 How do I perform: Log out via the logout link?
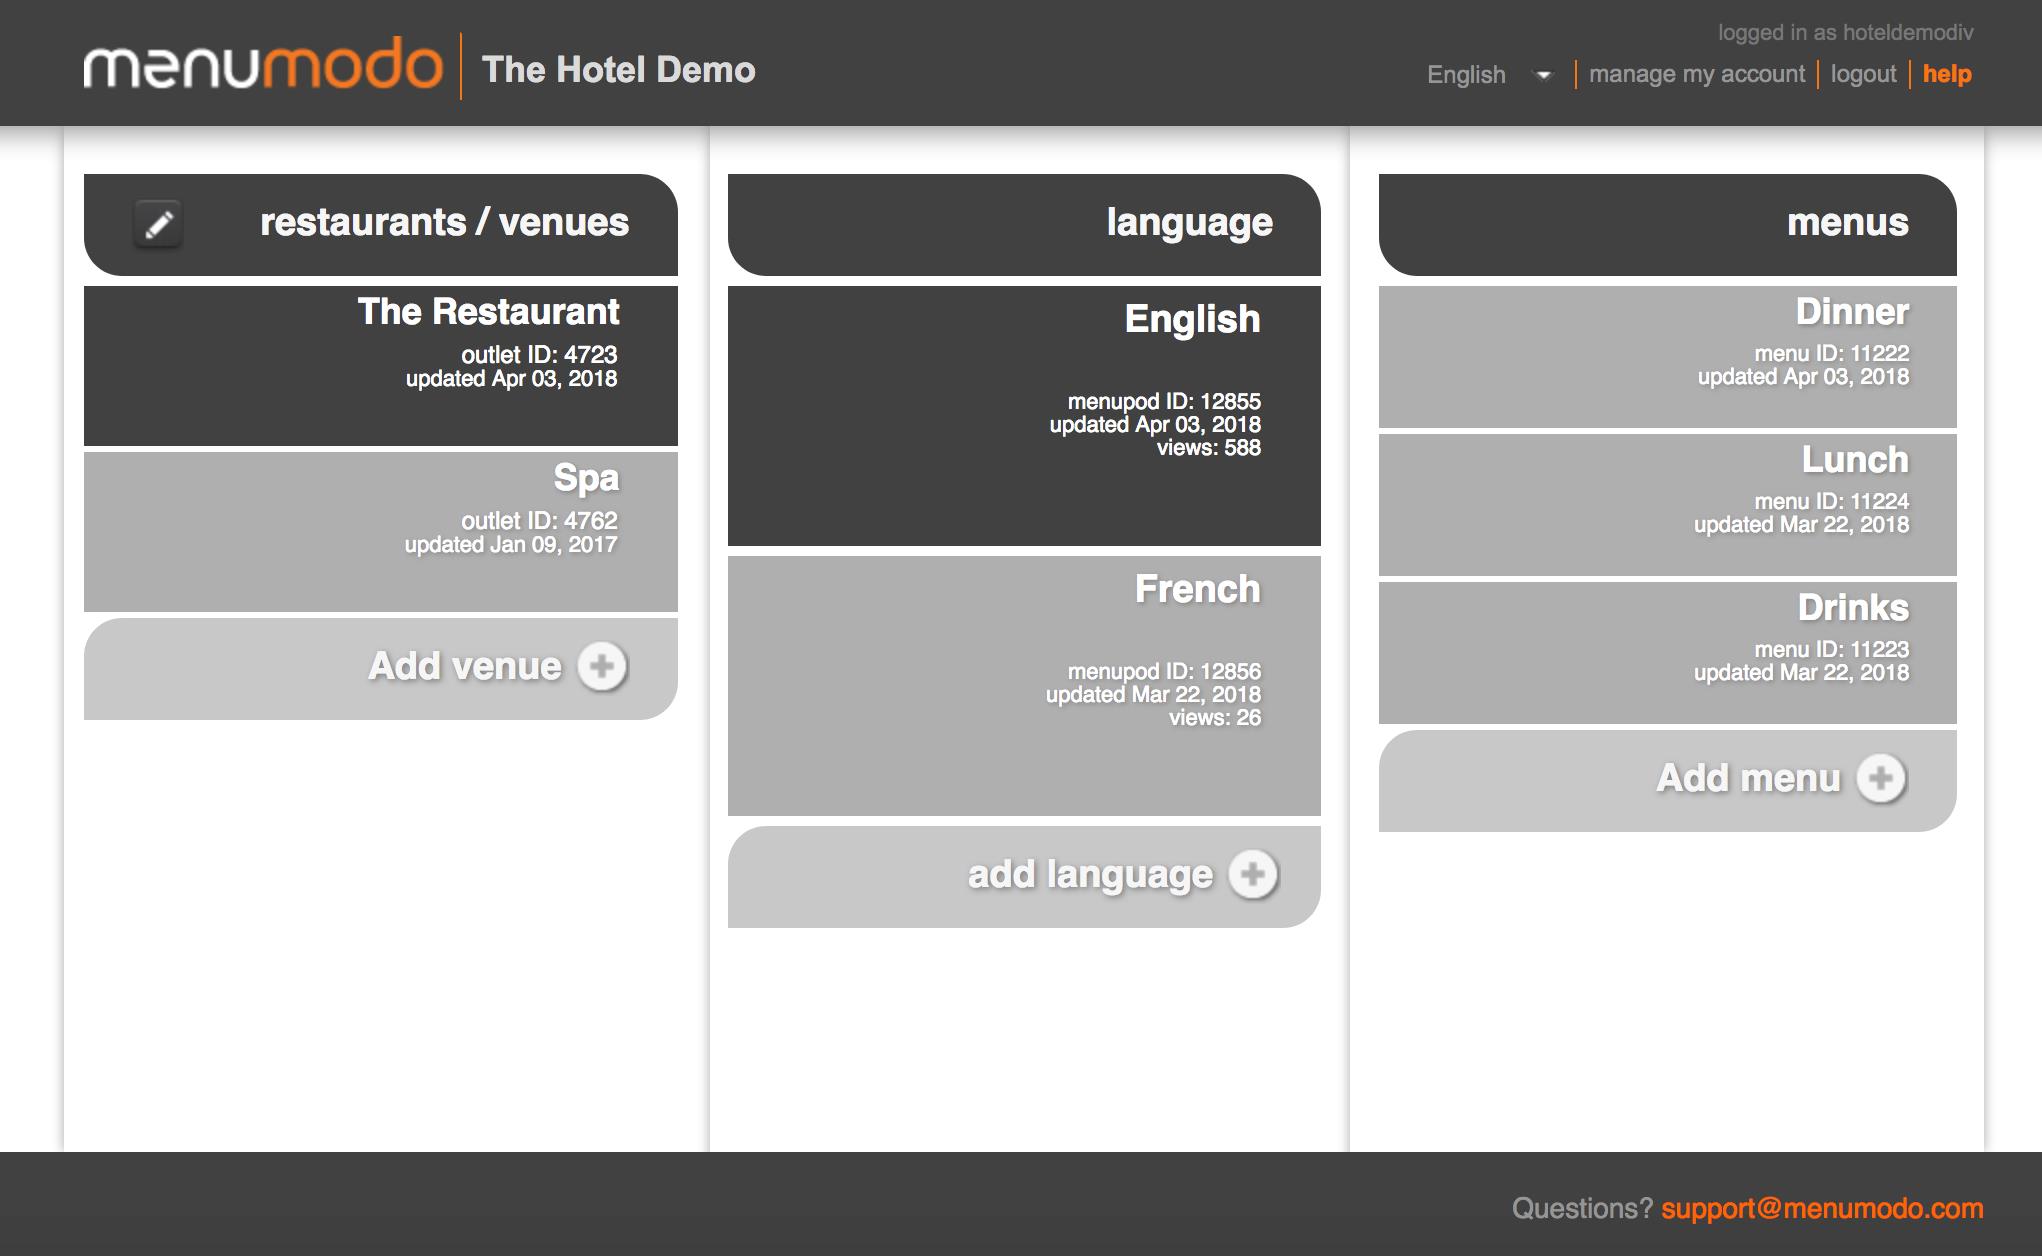coord(1863,74)
